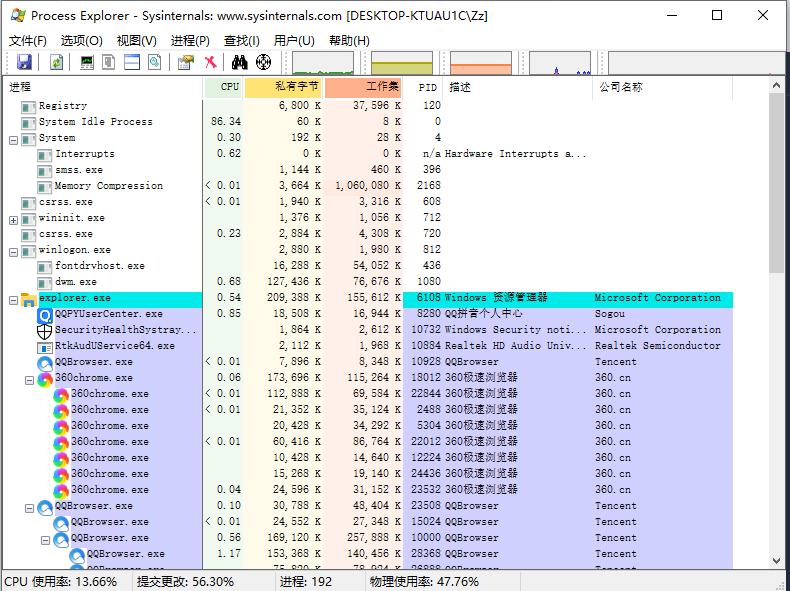Collapse the System process tree node
This screenshot has width=790, height=591.
[14, 141]
